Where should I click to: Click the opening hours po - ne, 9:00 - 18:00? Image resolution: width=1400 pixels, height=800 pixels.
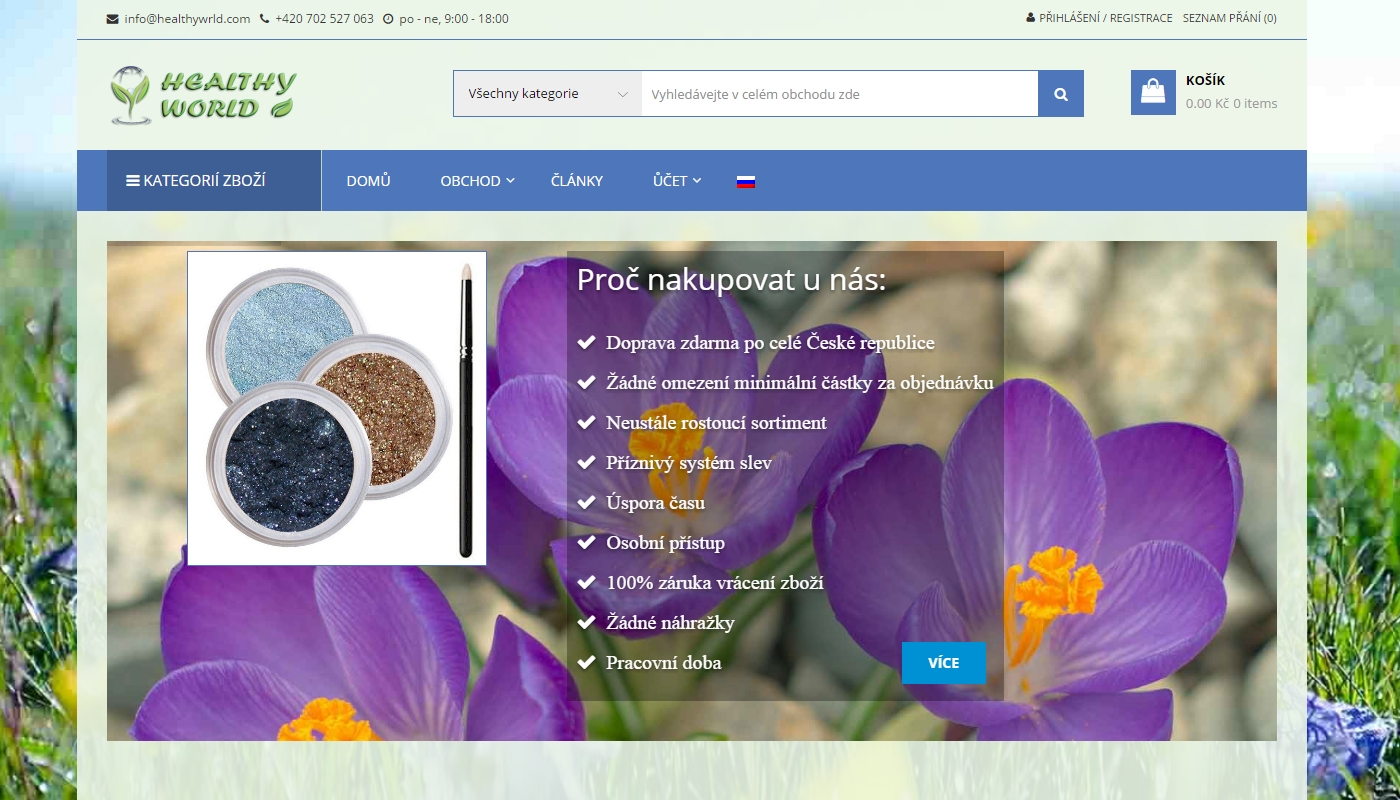click(x=453, y=18)
